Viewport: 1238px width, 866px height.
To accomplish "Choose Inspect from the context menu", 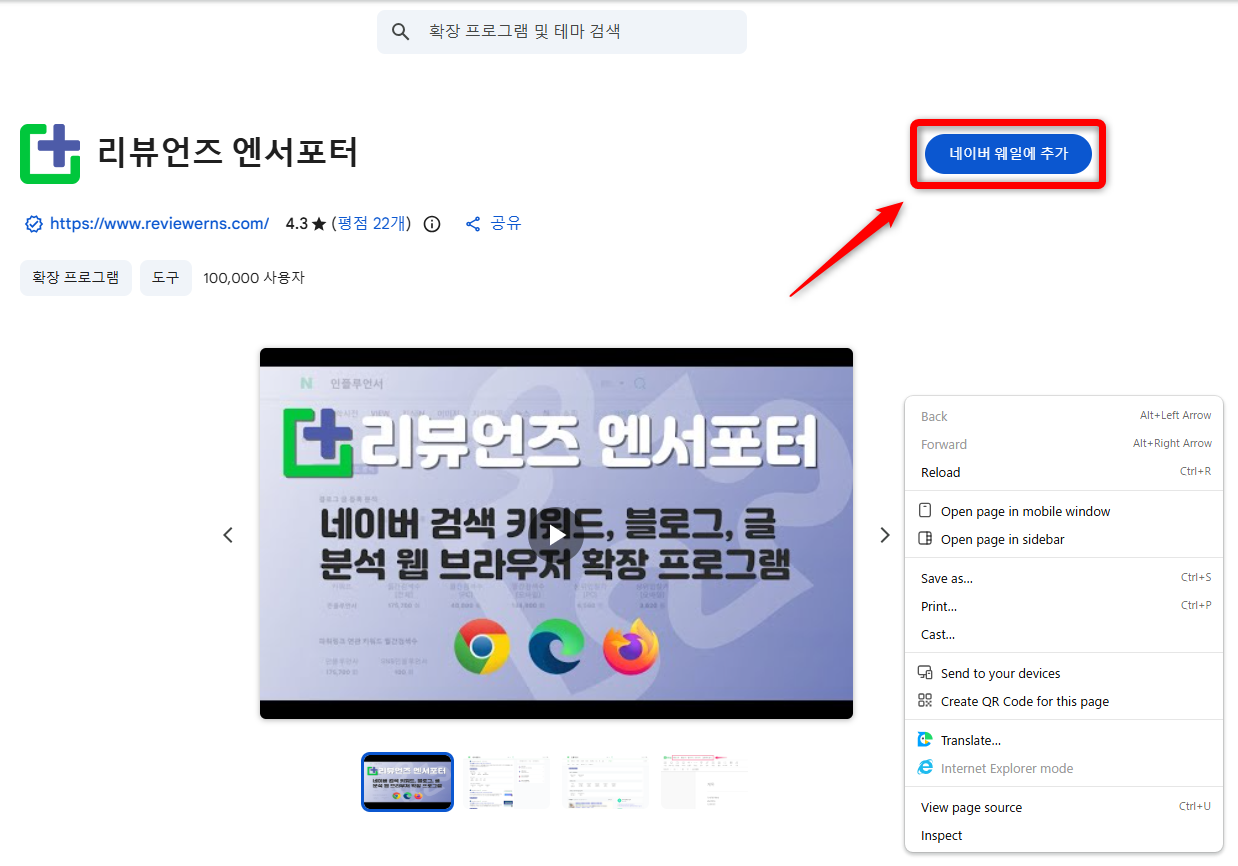I will [x=941, y=835].
